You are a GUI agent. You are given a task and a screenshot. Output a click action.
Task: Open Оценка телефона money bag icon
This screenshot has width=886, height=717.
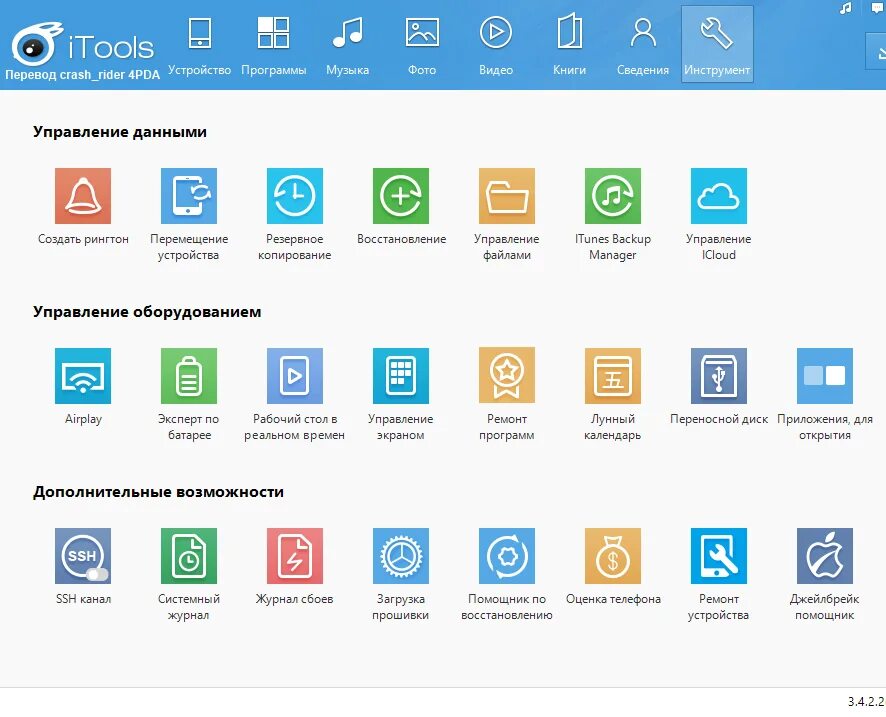613,556
